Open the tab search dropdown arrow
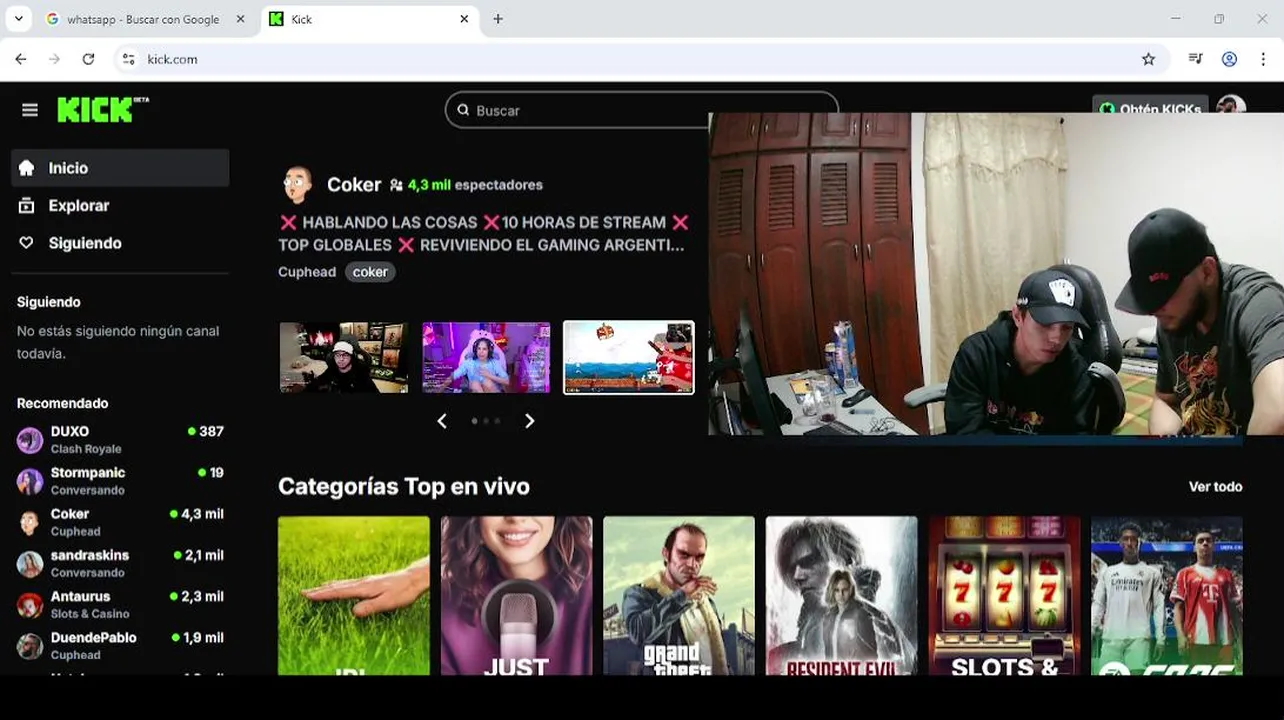 pos(18,19)
